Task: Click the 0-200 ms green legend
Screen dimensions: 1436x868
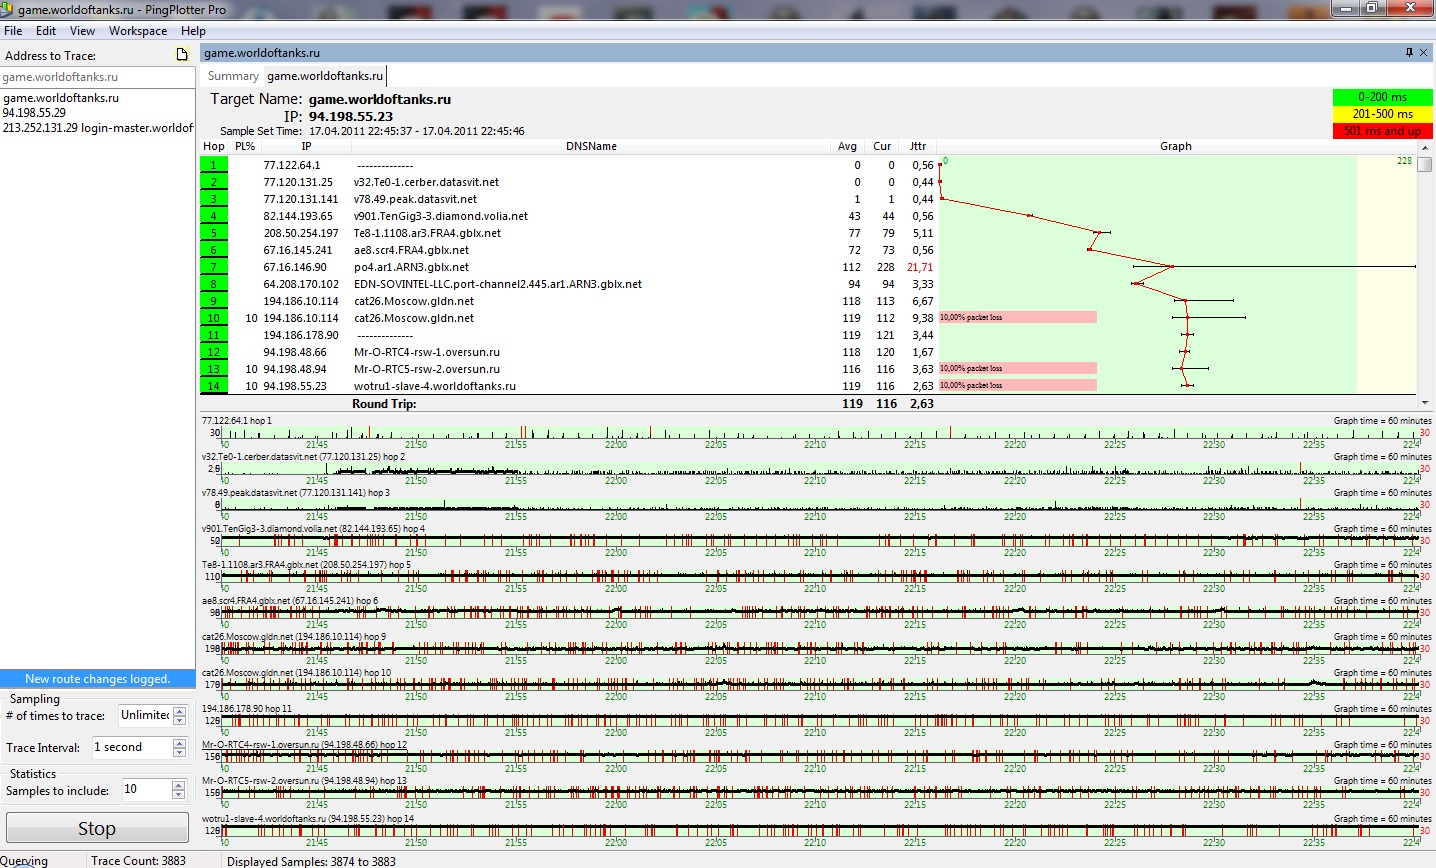Action: tap(1382, 97)
